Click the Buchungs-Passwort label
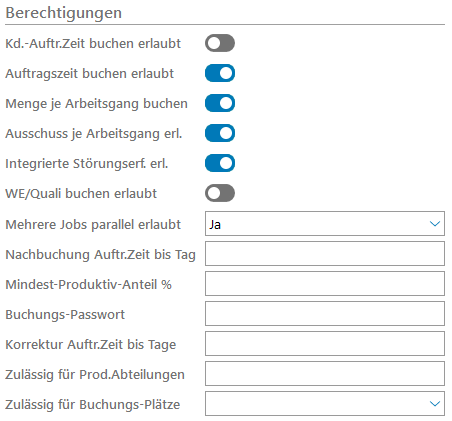 pyautogui.click(x=65, y=315)
